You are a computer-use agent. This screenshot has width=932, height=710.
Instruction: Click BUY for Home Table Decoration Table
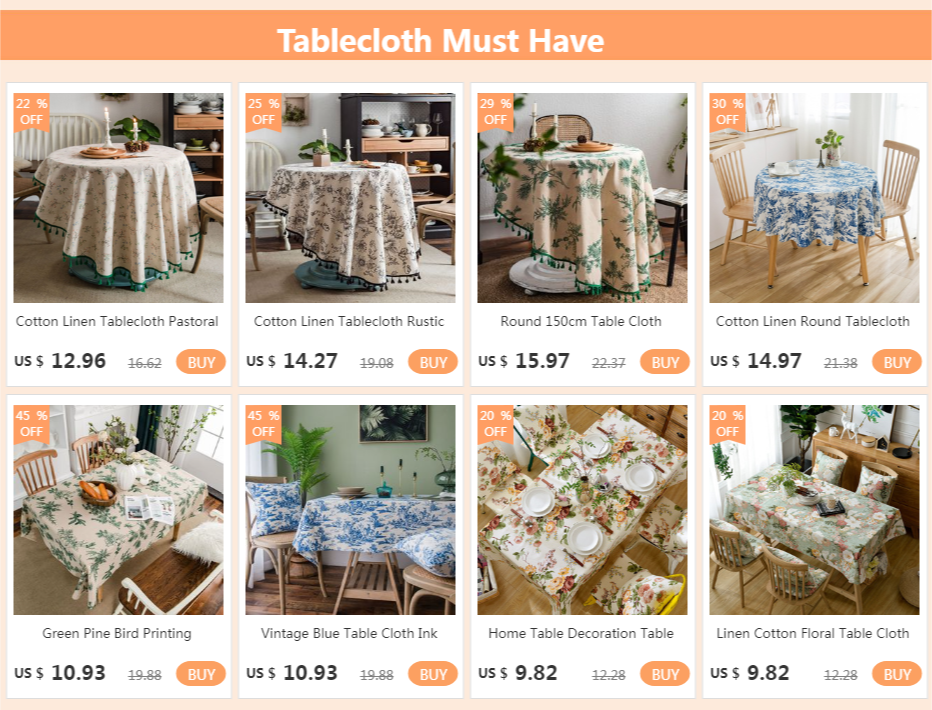click(665, 674)
